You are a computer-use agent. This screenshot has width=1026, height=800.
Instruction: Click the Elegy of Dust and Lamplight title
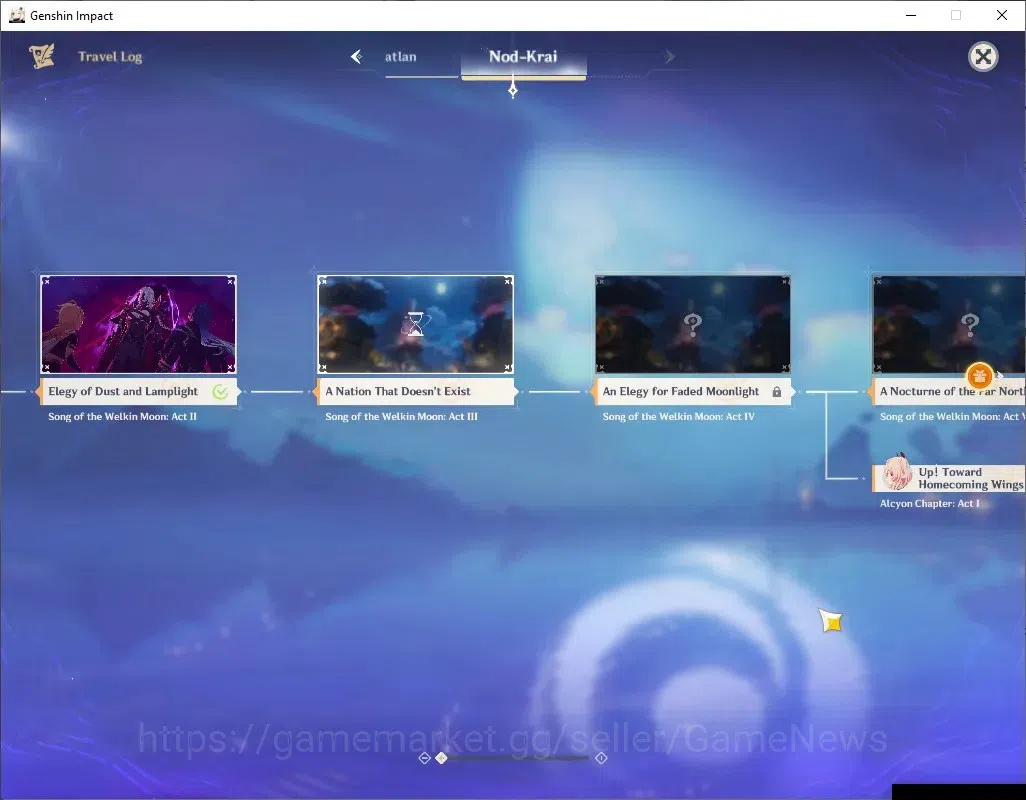(x=123, y=391)
